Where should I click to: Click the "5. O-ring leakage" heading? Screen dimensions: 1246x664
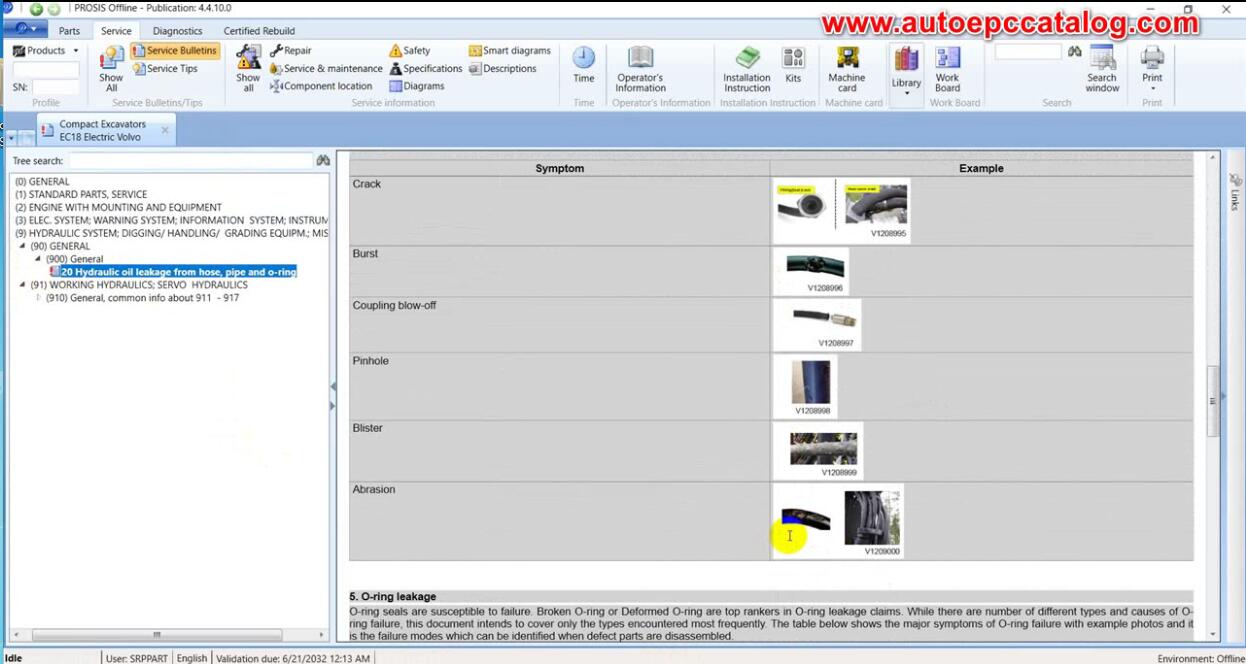392,597
